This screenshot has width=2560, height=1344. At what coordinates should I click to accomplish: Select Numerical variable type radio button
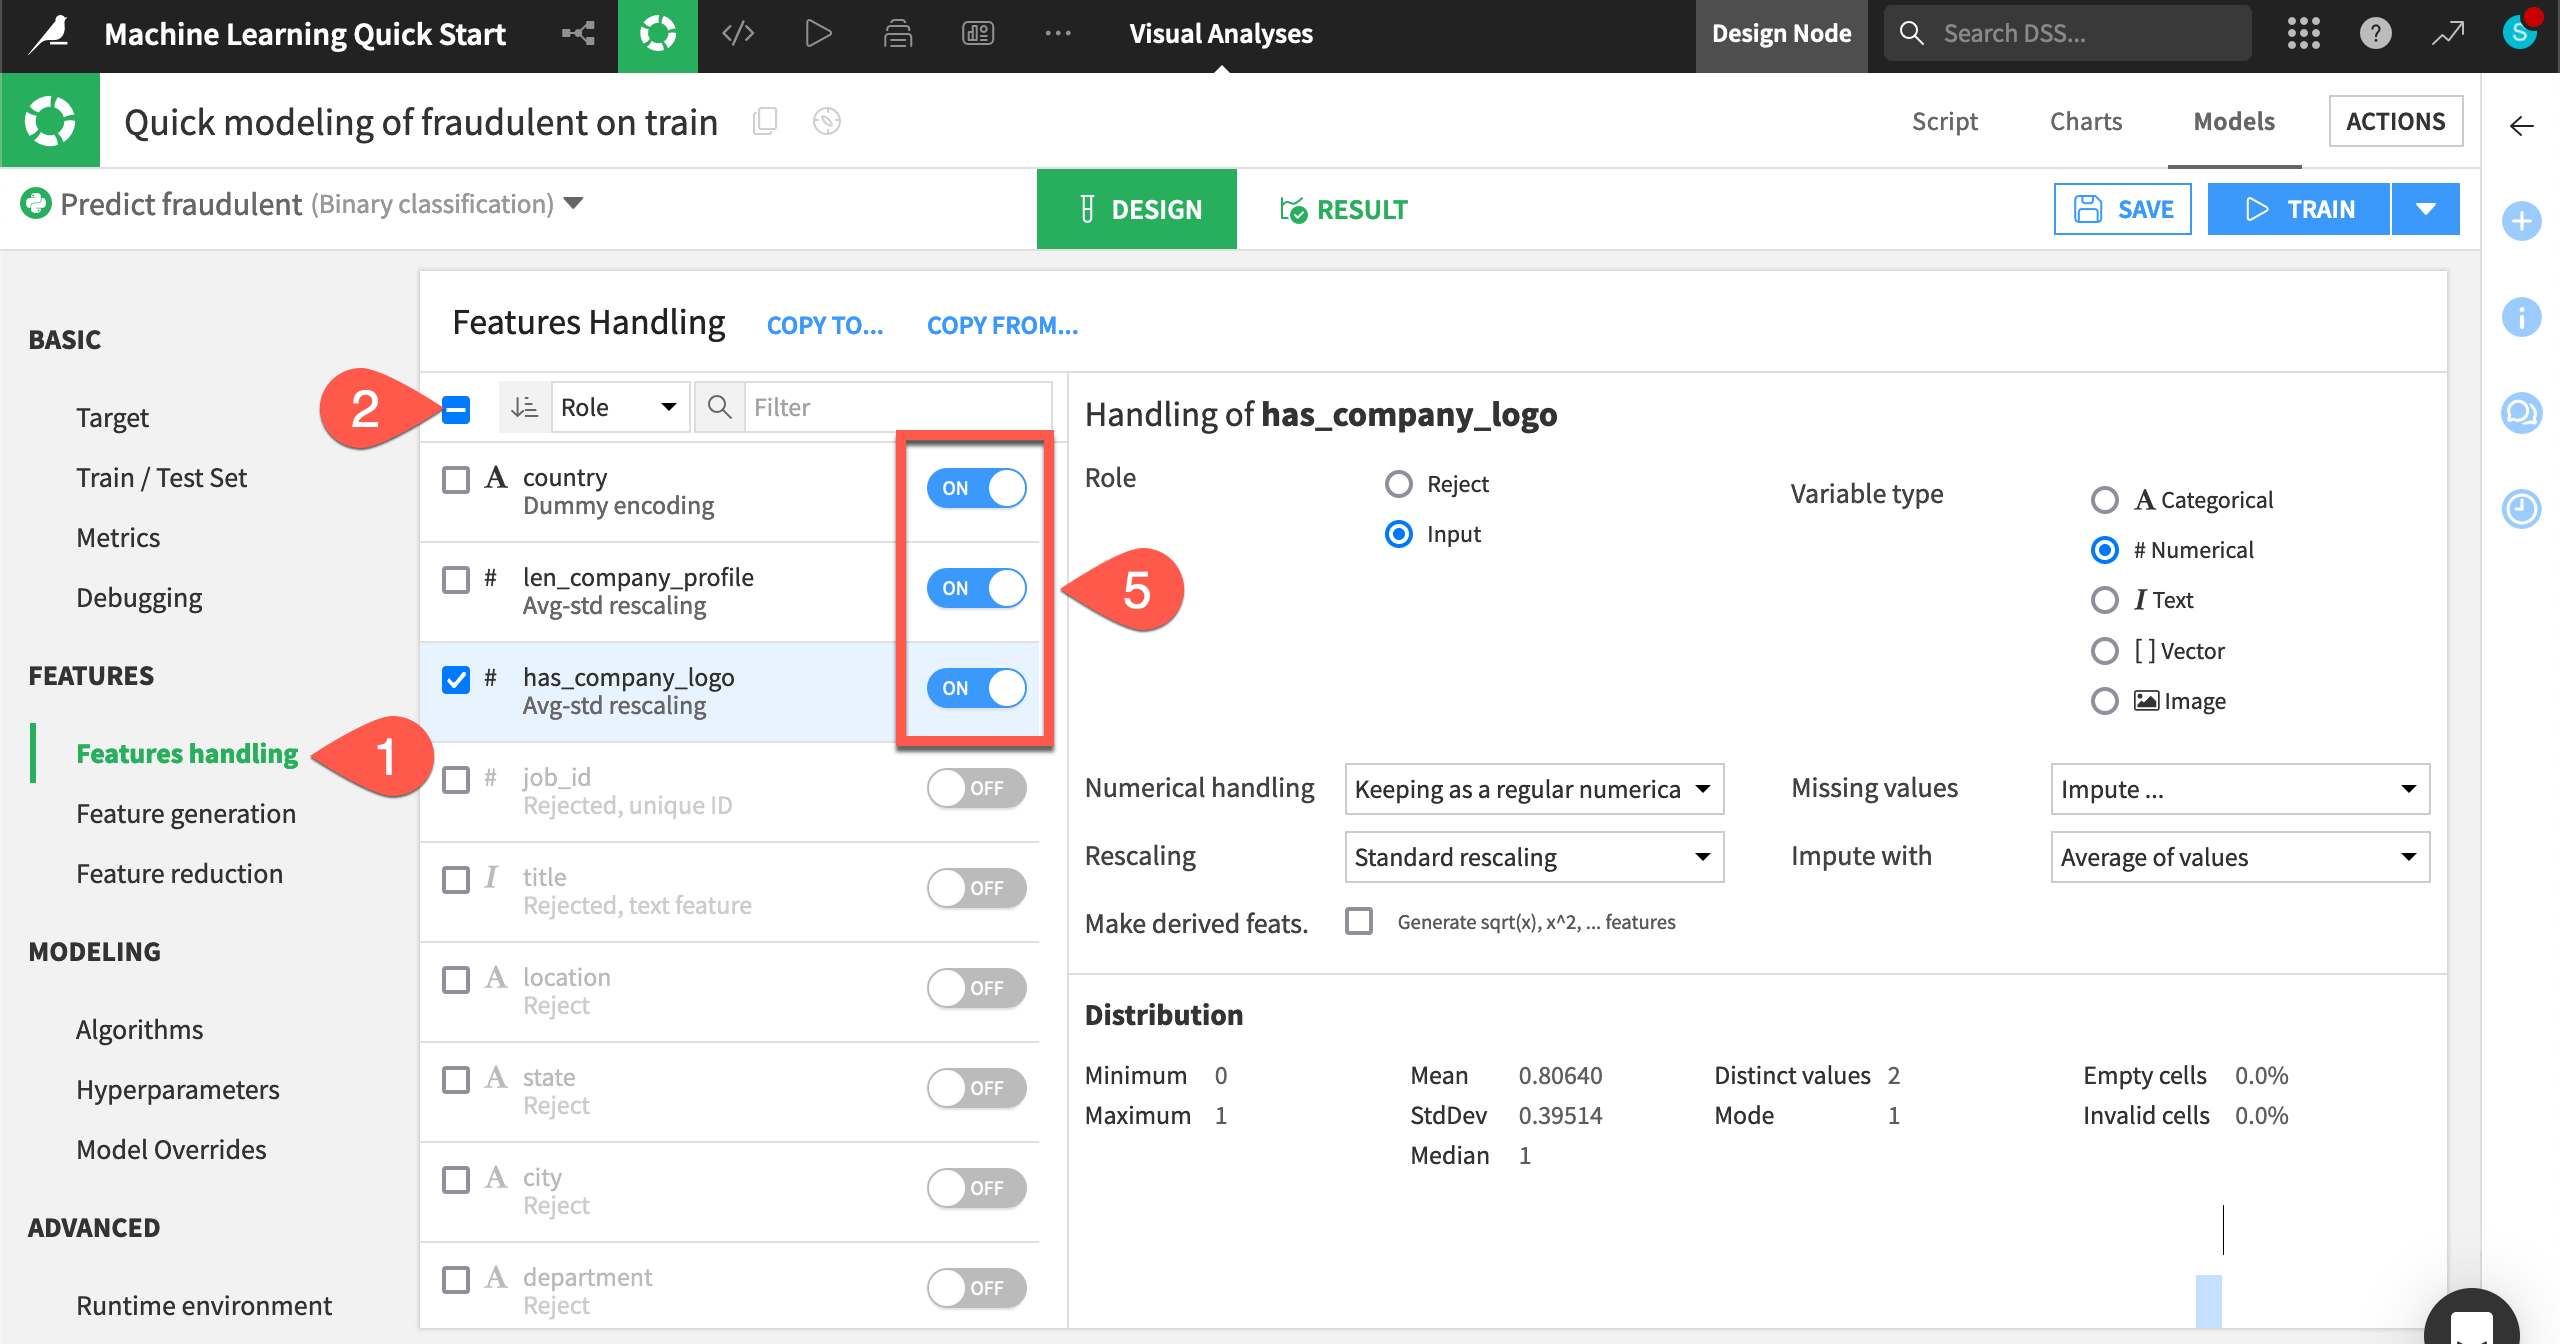tap(2106, 550)
